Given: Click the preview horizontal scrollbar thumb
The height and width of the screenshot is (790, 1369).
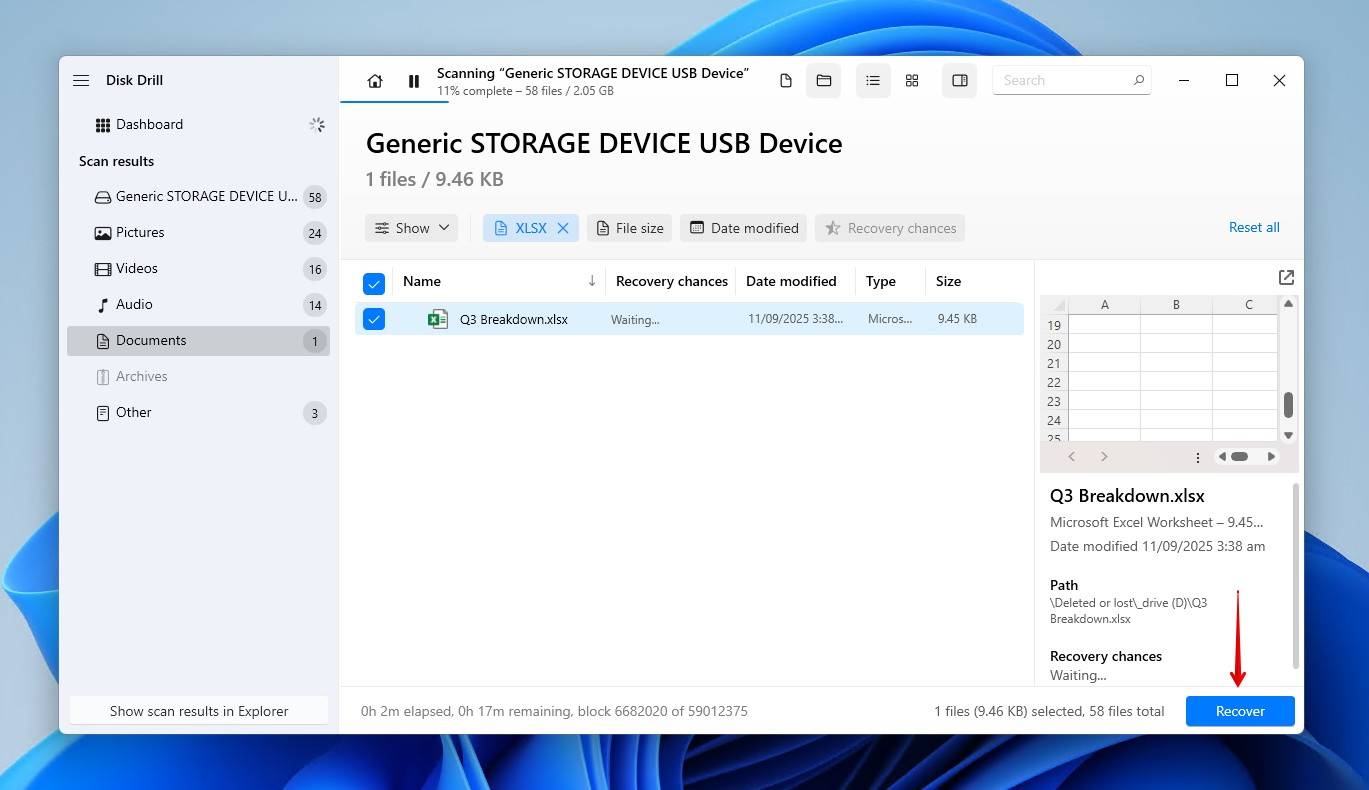Looking at the screenshot, I should [1239, 457].
